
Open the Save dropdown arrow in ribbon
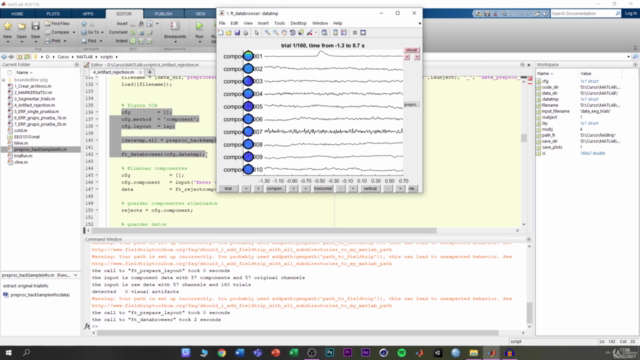point(36,42)
